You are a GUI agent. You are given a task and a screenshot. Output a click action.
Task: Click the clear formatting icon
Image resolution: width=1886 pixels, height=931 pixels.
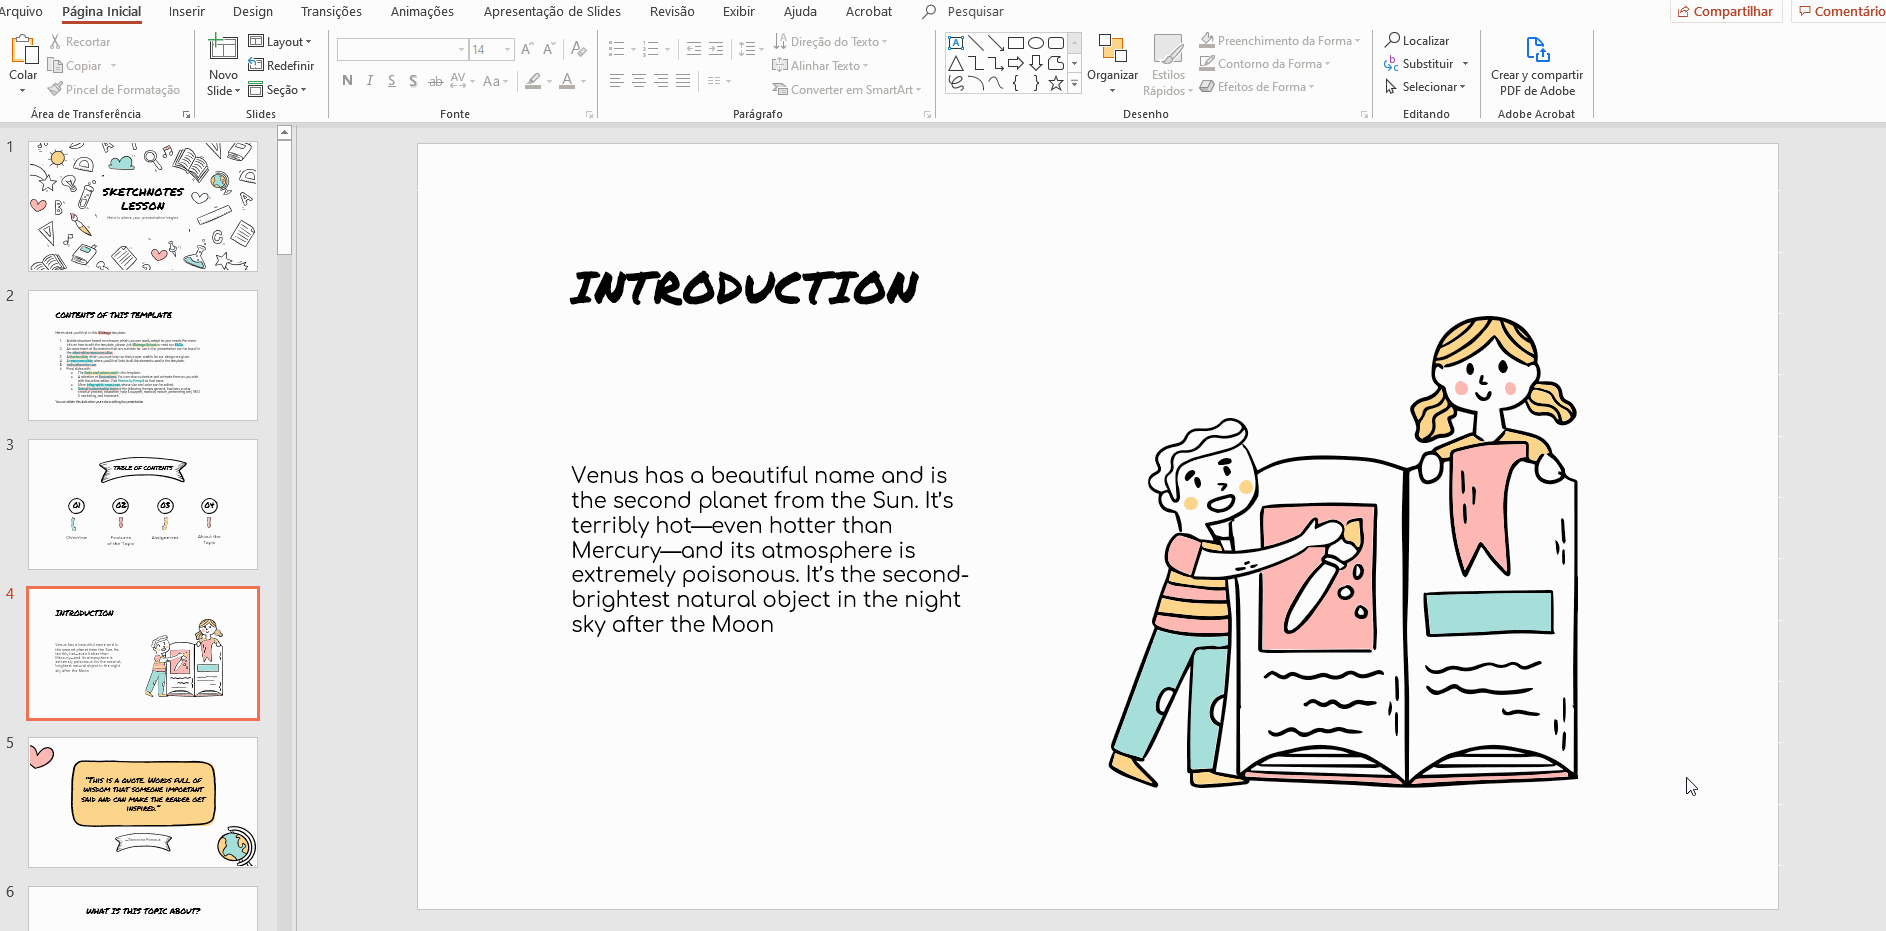pyautogui.click(x=578, y=49)
